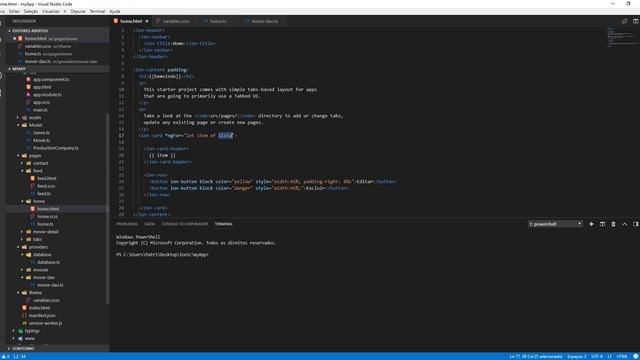Open main.ts in the explorer
640x360 pixels.
click(40, 110)
